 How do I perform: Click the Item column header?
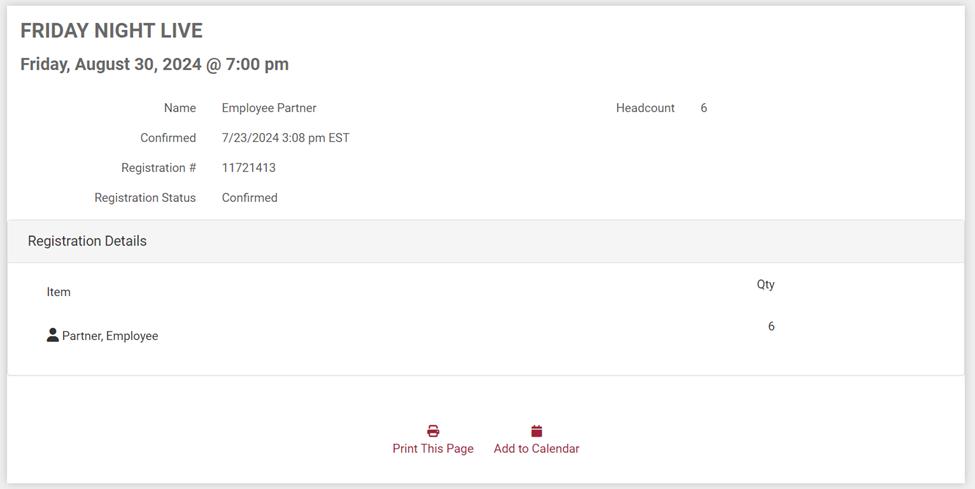pos(59,292)
